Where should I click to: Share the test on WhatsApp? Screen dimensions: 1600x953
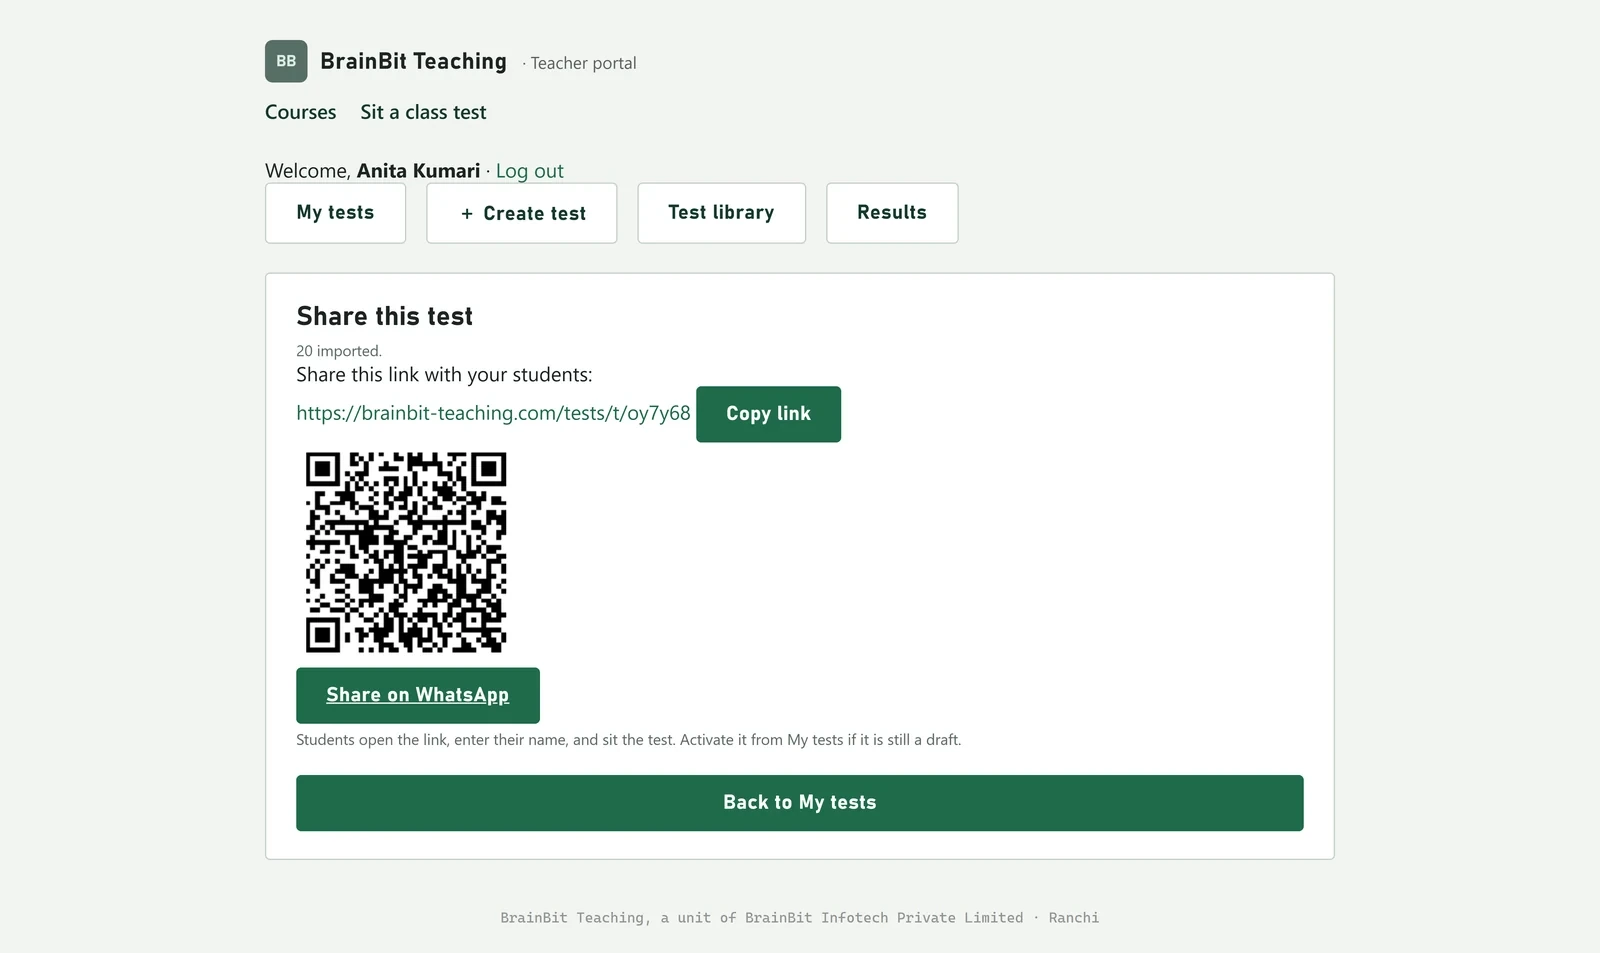[x=418, y=695]
